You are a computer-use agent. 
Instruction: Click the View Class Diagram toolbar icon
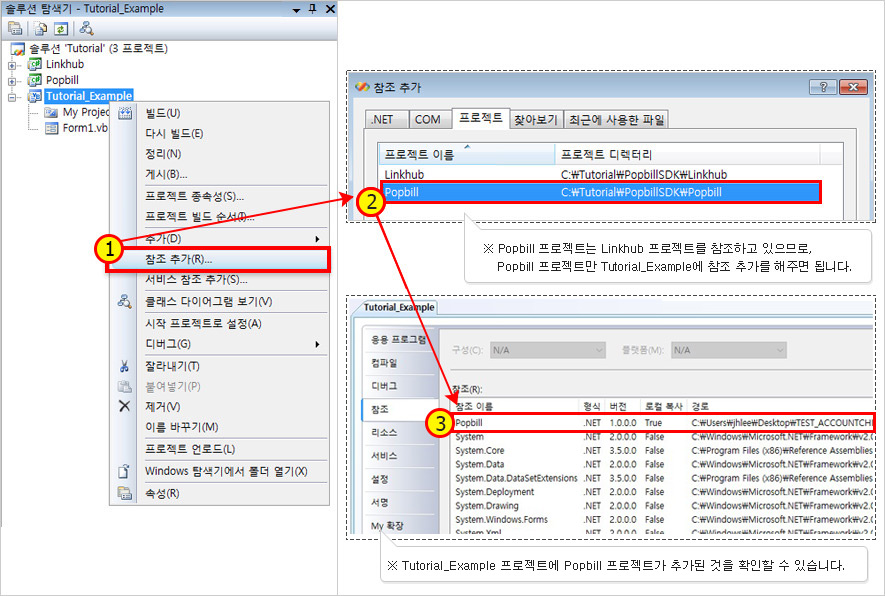[x=86, y=28]
